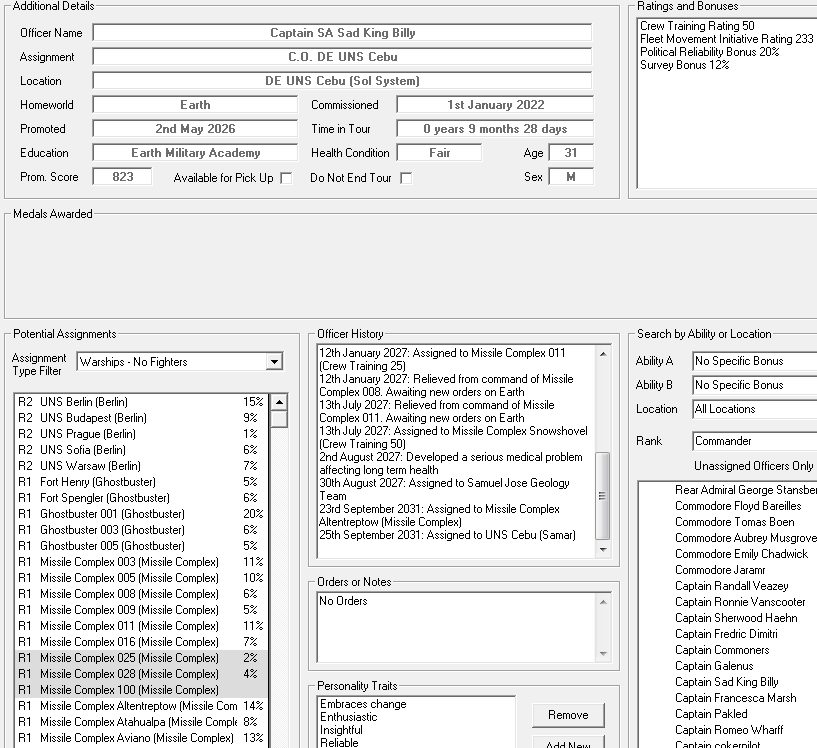Image resolution: width=817 pixels, height=748 pixels.
Task: Select Missile Complex Altentreptow assignment
Action: tap(141, 706)
